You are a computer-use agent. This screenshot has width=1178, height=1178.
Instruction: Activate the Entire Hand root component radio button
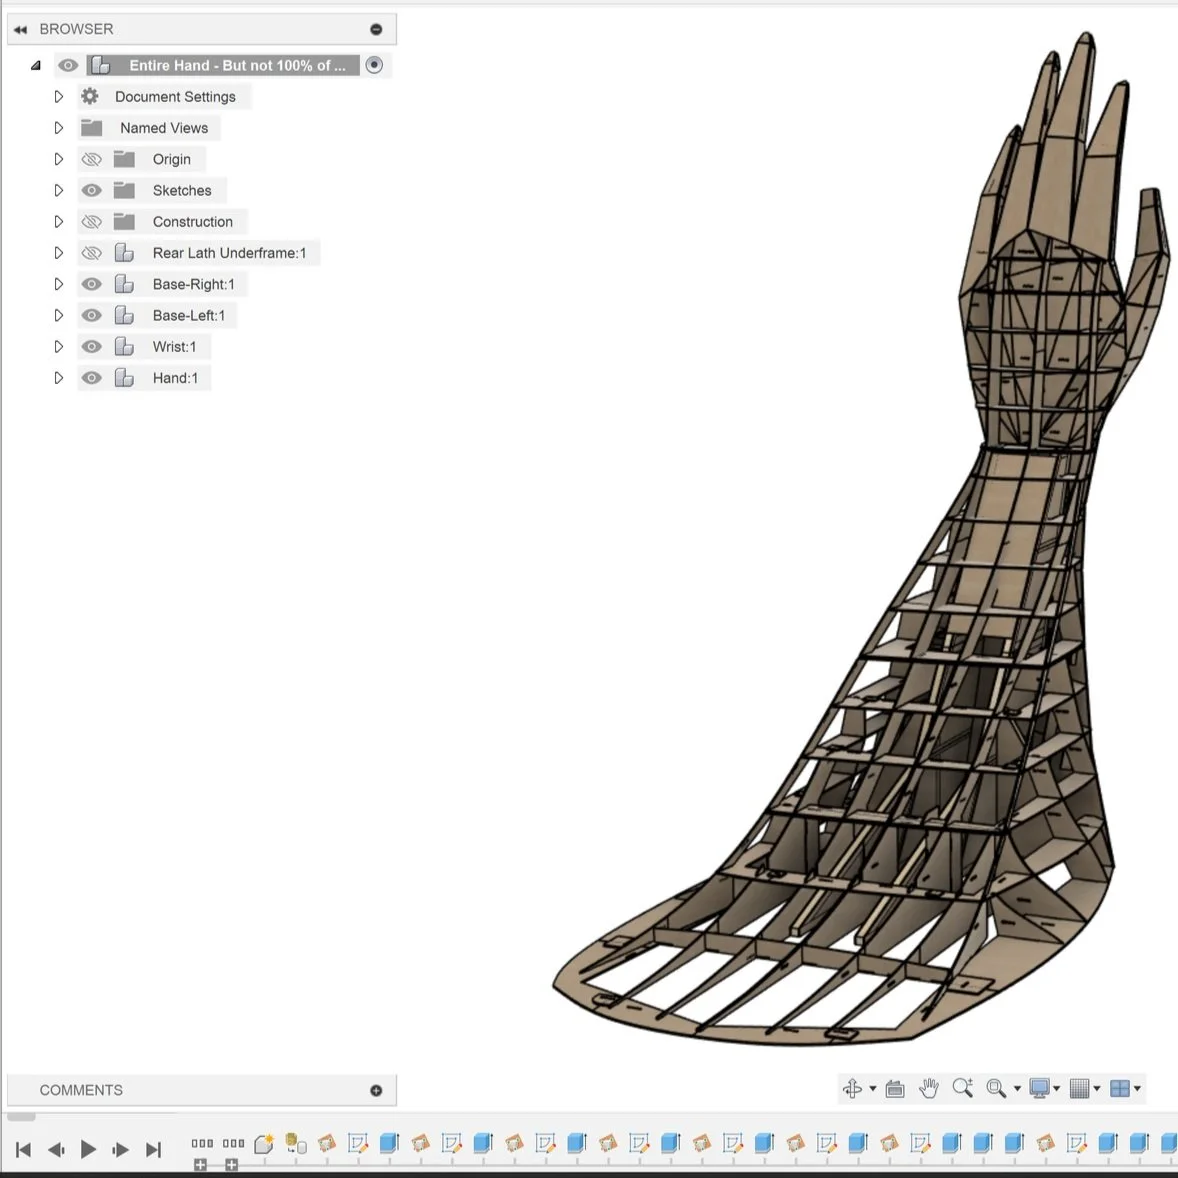pos(374,65)
